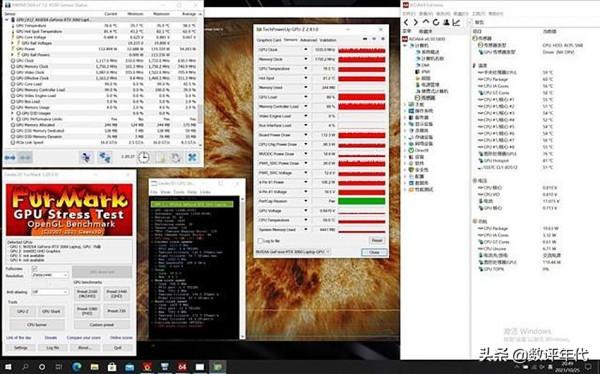Screen dimensions: 600x374
Task: Open Mail app from taskbar
Action: pos(130,367)
